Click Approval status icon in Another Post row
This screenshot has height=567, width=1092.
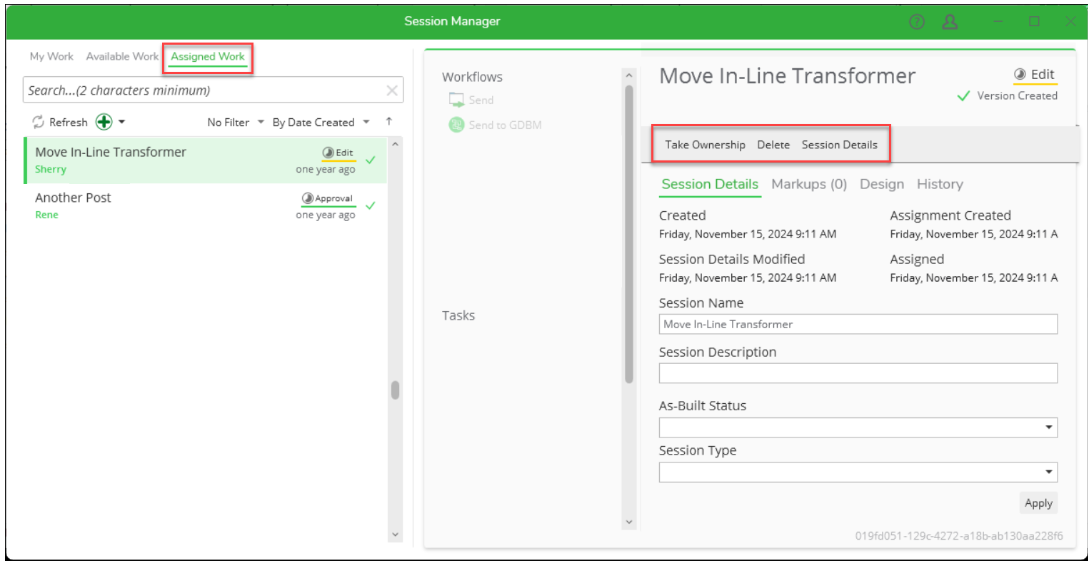pos(307,199)
